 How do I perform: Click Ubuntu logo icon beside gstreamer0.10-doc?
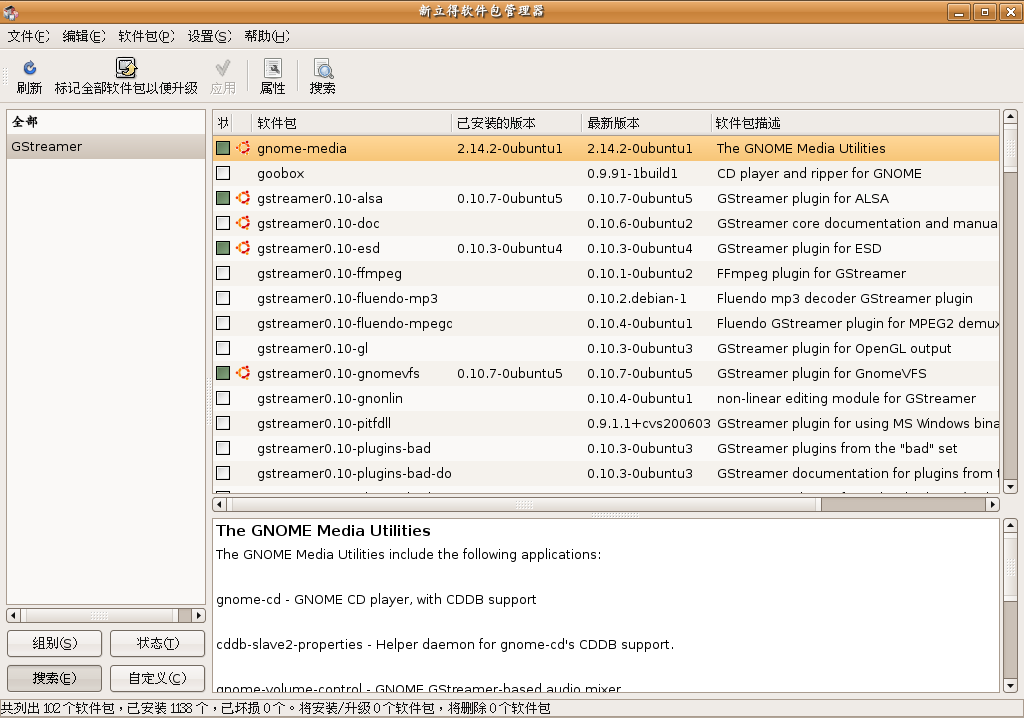243,223
